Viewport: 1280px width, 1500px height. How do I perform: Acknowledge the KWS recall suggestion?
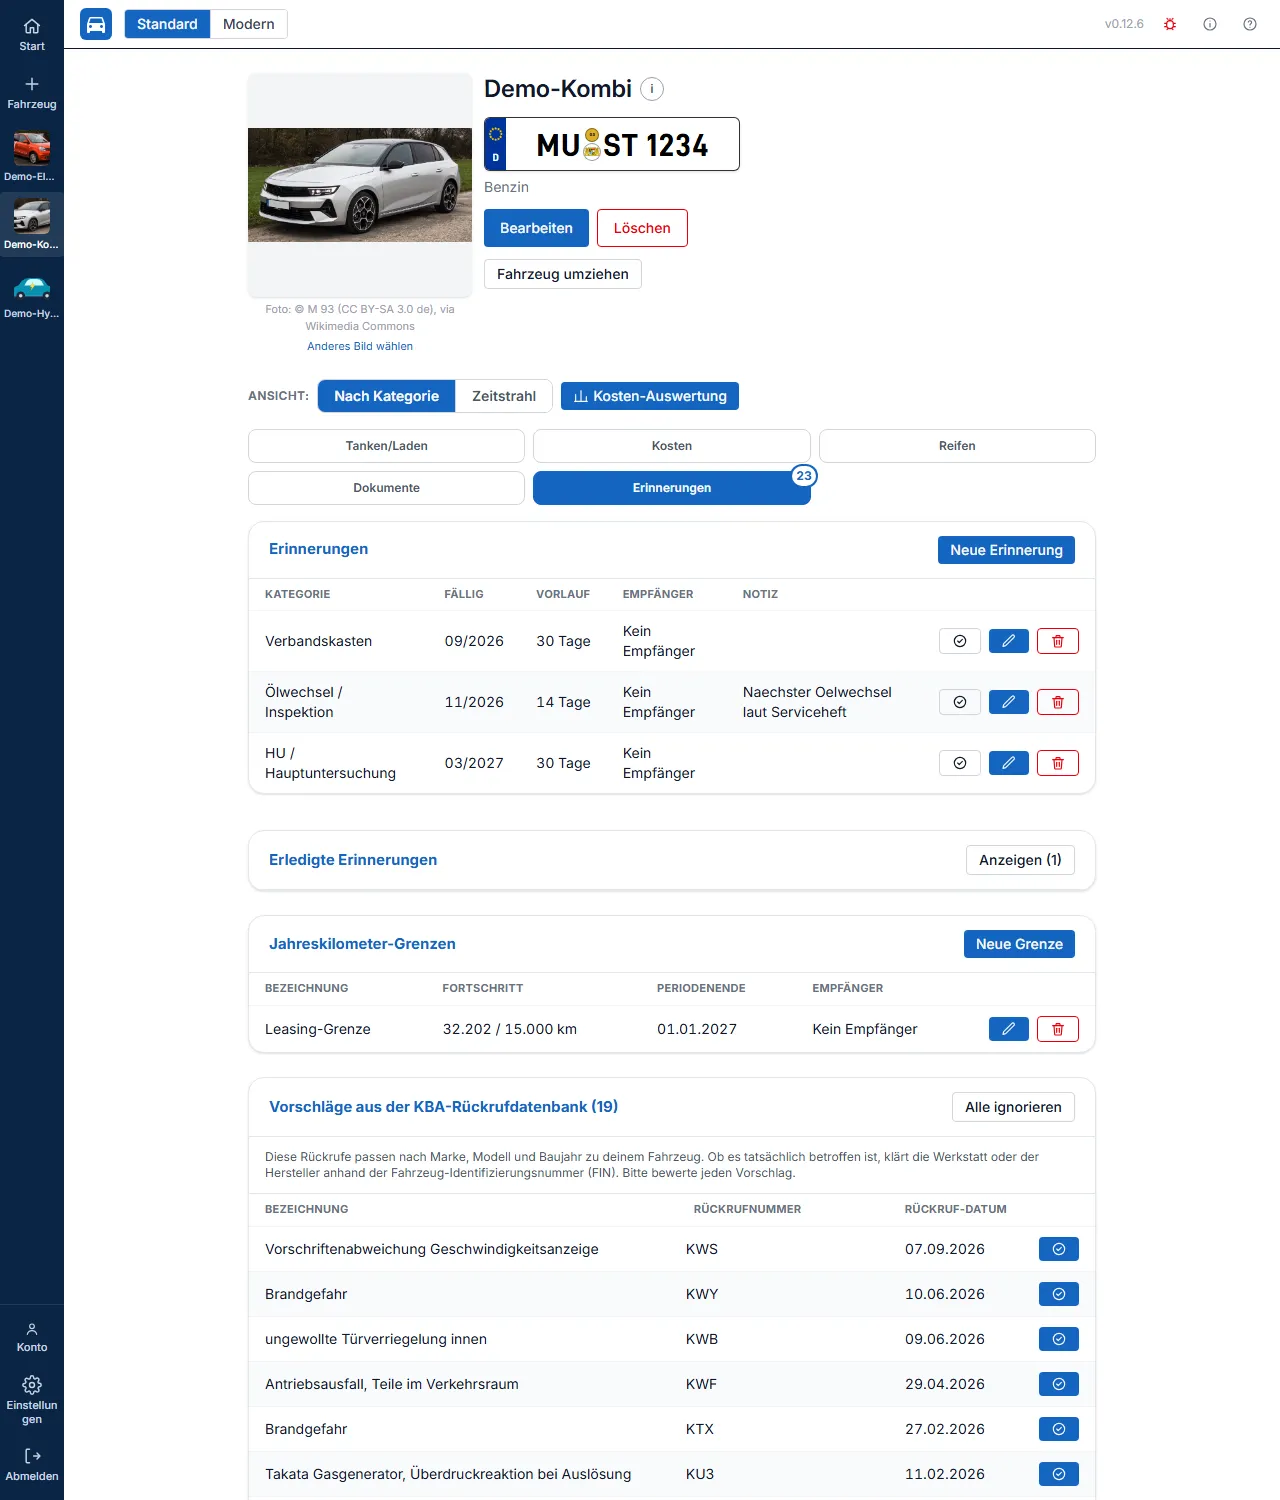[x=1059, y=1249]
